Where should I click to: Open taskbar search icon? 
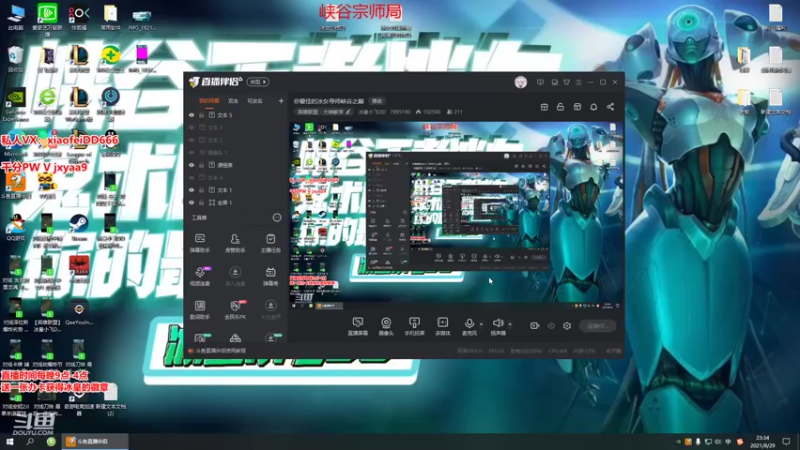30,442
